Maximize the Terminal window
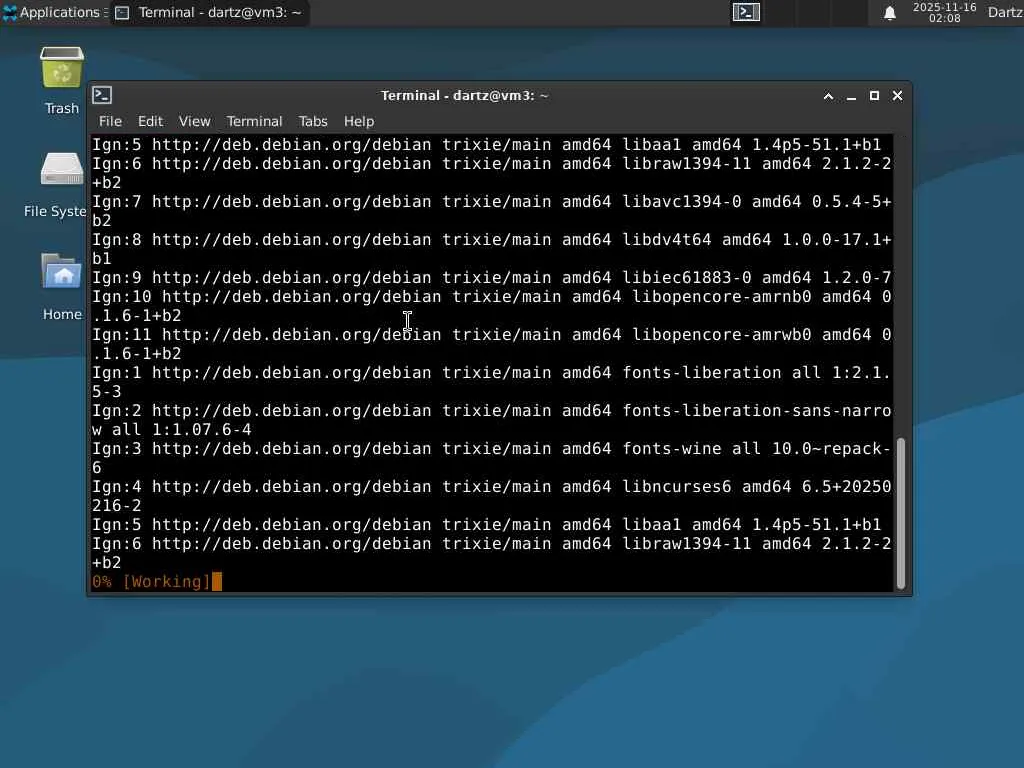 tap(874, 96)
